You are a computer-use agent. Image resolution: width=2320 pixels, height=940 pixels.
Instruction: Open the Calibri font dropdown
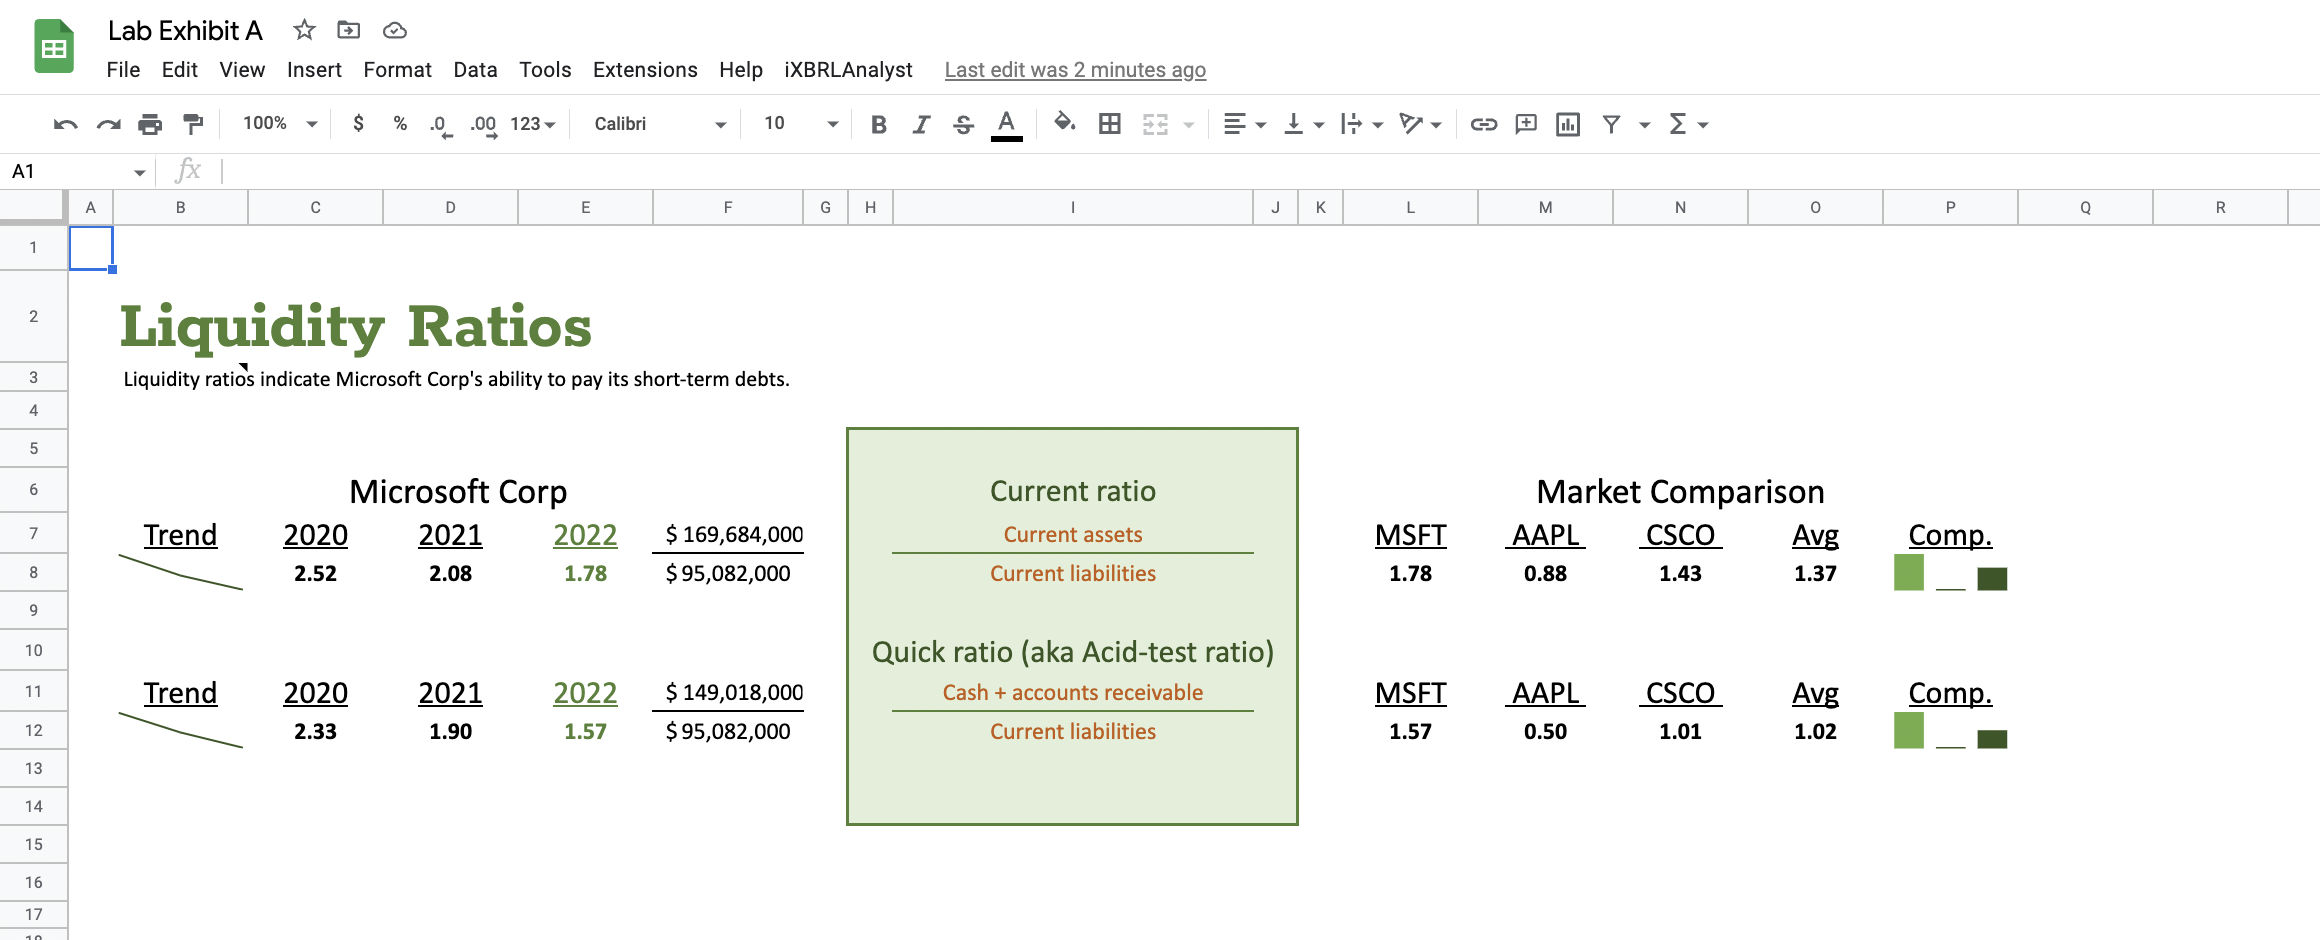click(x=659, y=123)
